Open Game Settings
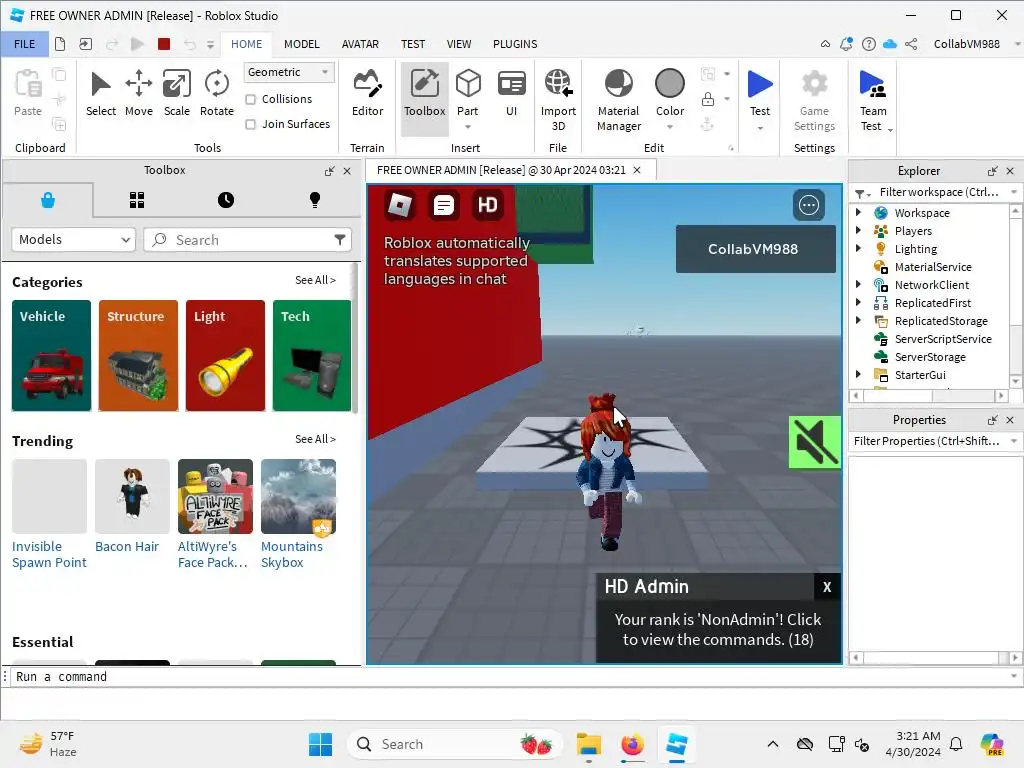This screenshot has height=768, width=1024. (x=814, y=100)
